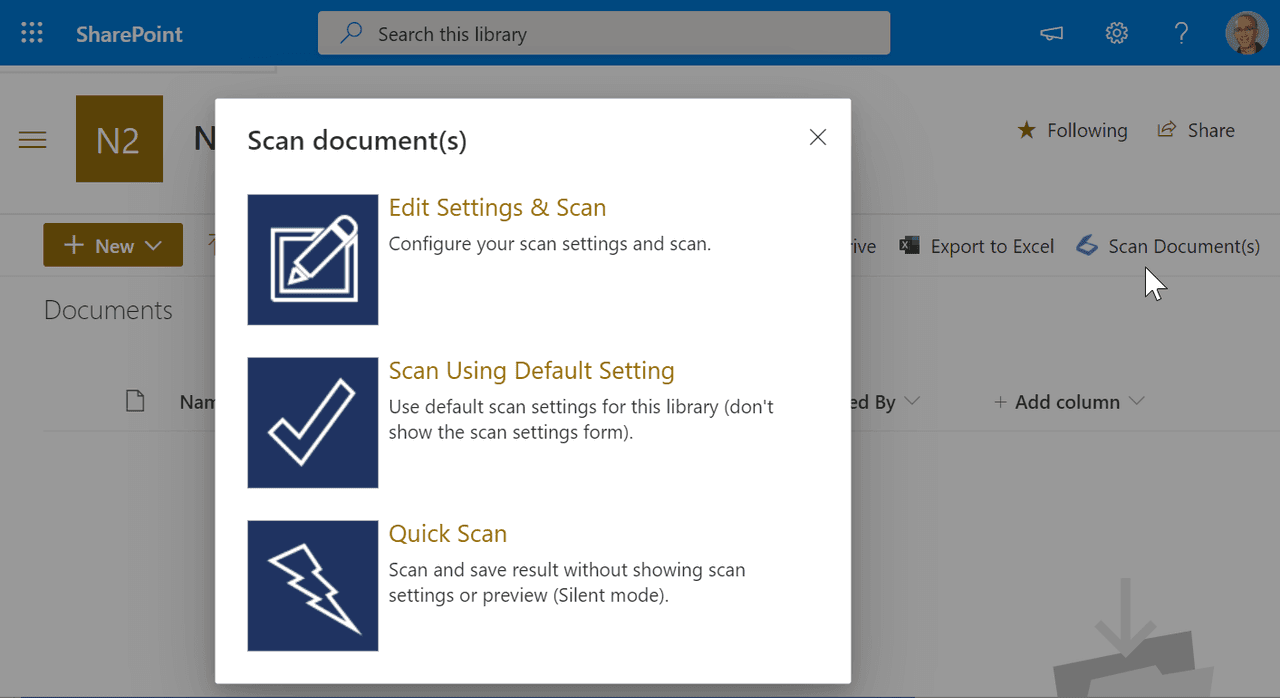Focus the Search this library box
Viewport: 1280px width, 698px height.
pyautogui.click(x=604, y=33)
